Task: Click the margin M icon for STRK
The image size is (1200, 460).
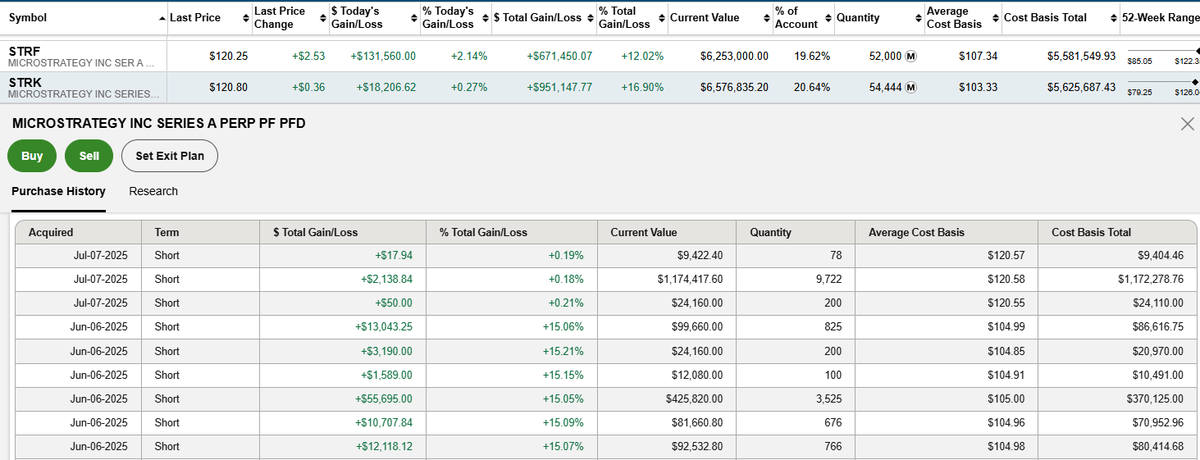Action: pyautogui.click(x=911, y=88)
